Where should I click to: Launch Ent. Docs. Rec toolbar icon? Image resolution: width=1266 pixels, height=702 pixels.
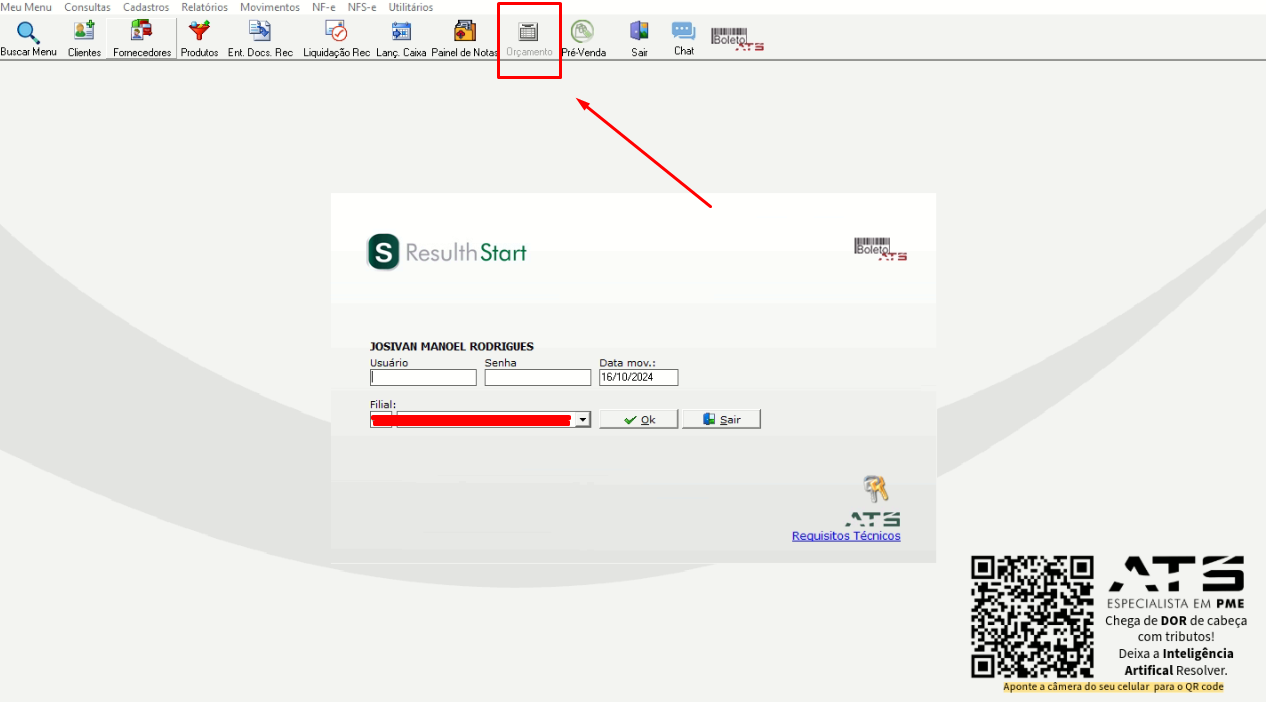tap(260, 31)
